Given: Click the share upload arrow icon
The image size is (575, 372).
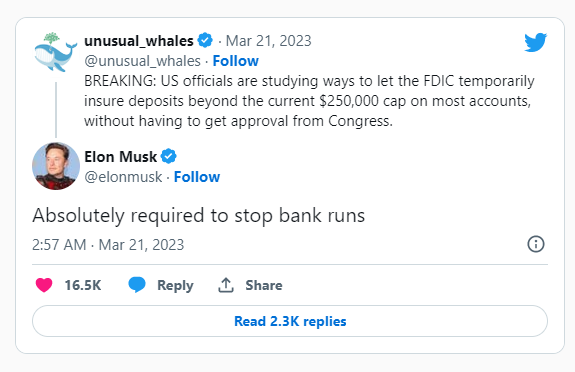Looking at the screenshot, I should 226,285.
